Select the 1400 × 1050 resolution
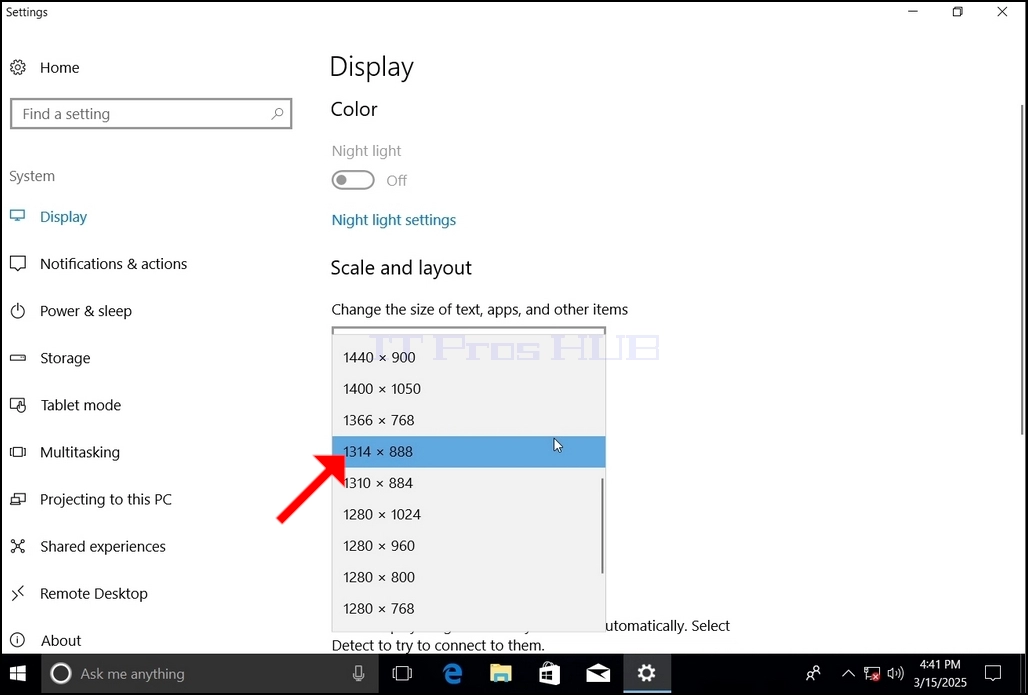The width and height of the screenshot is (1028, 695). click(x=469, y=389)
